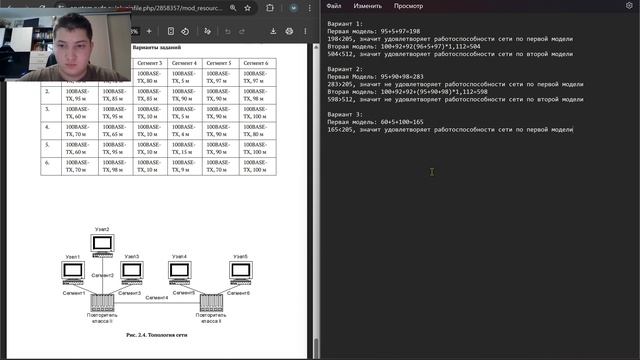Click the line starting '598>512'
The width and height of the screenshot is (640, 360).
pos(456,99)
